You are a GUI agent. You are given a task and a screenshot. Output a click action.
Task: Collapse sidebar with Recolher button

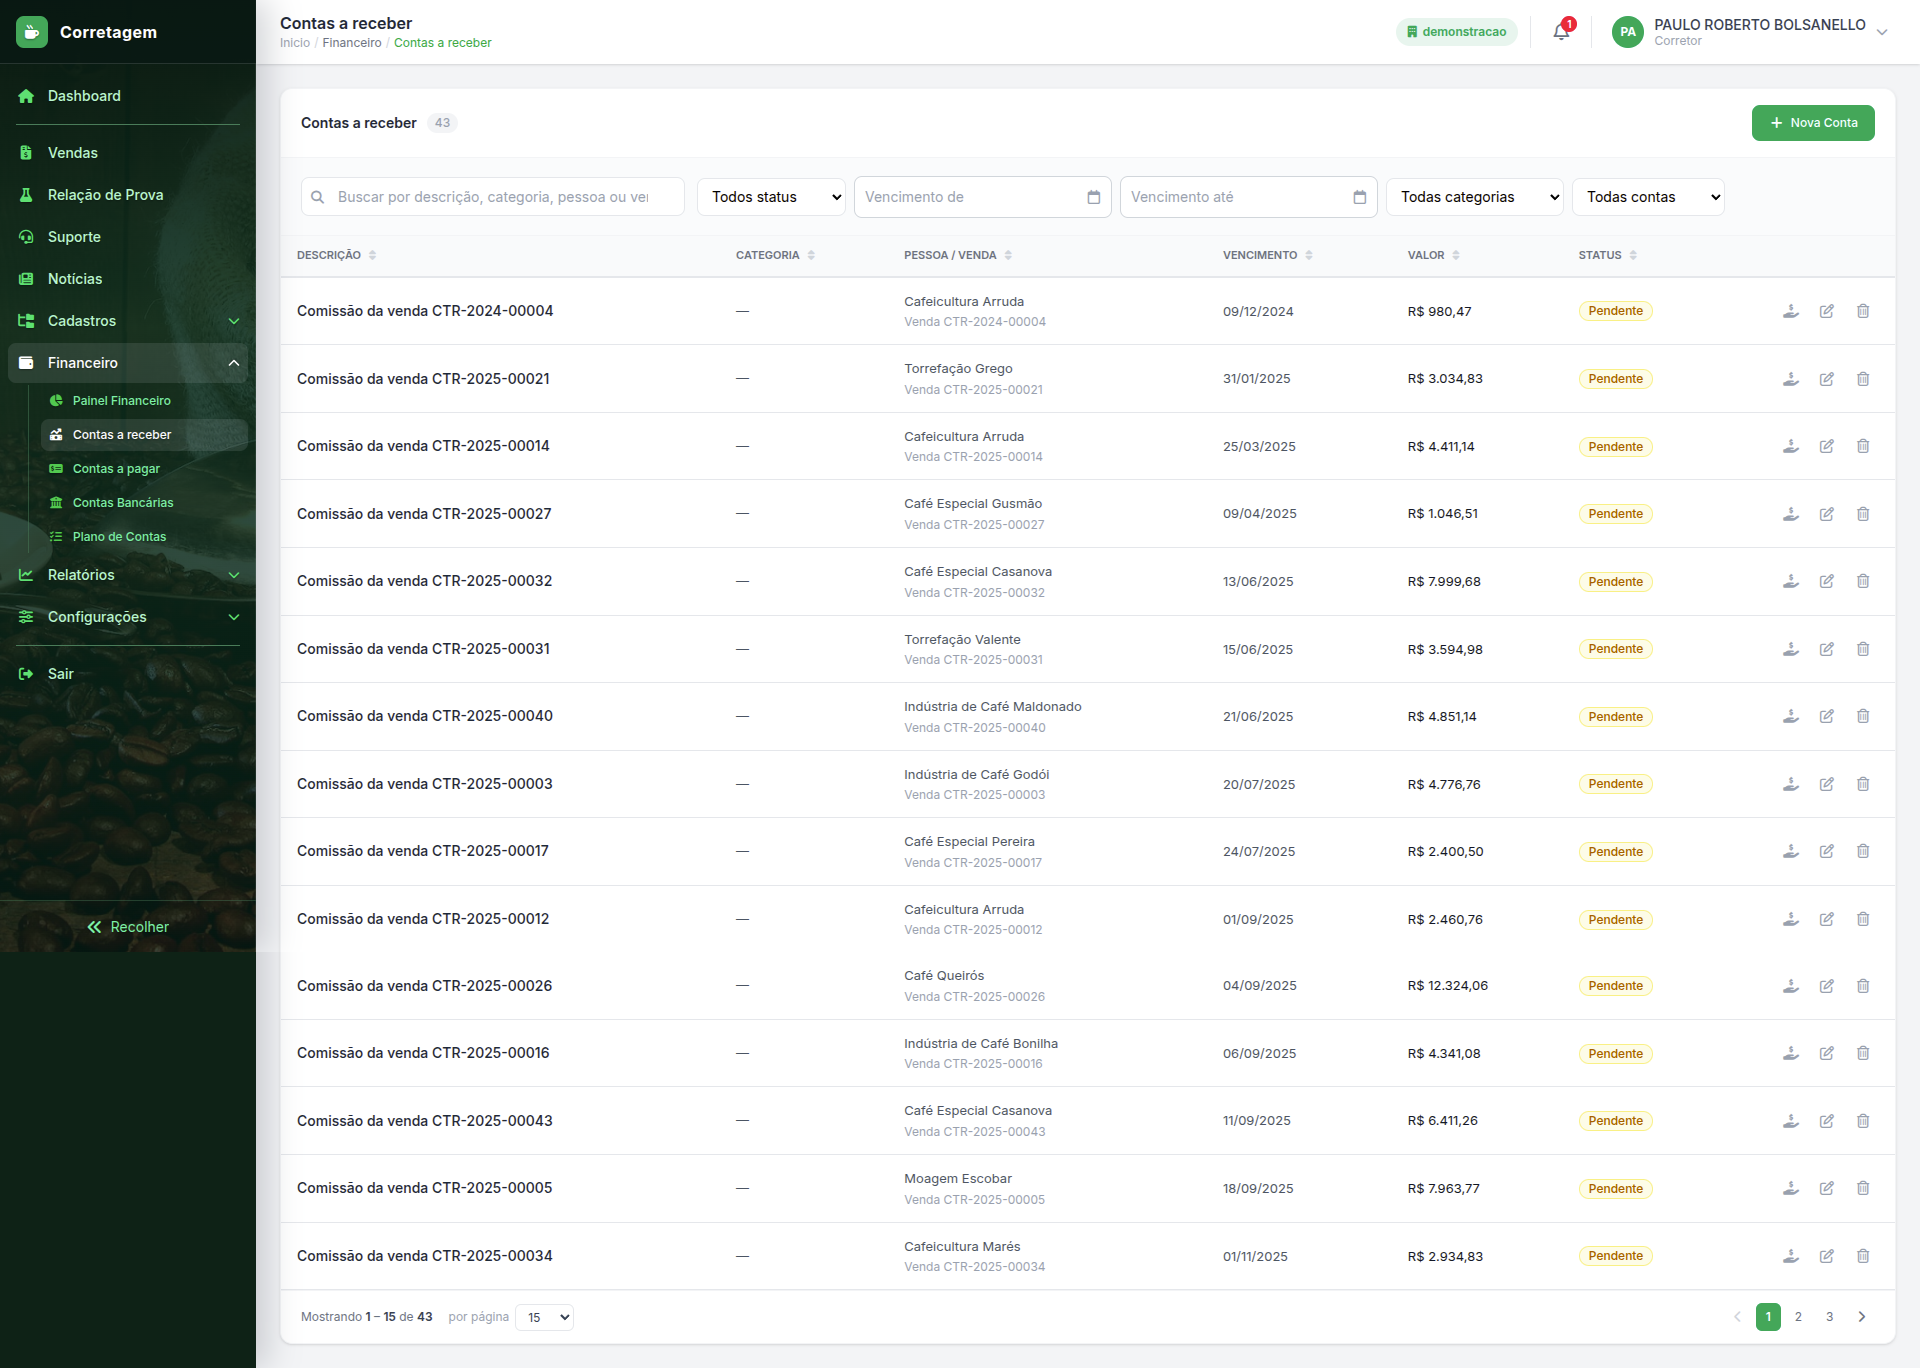128,927
